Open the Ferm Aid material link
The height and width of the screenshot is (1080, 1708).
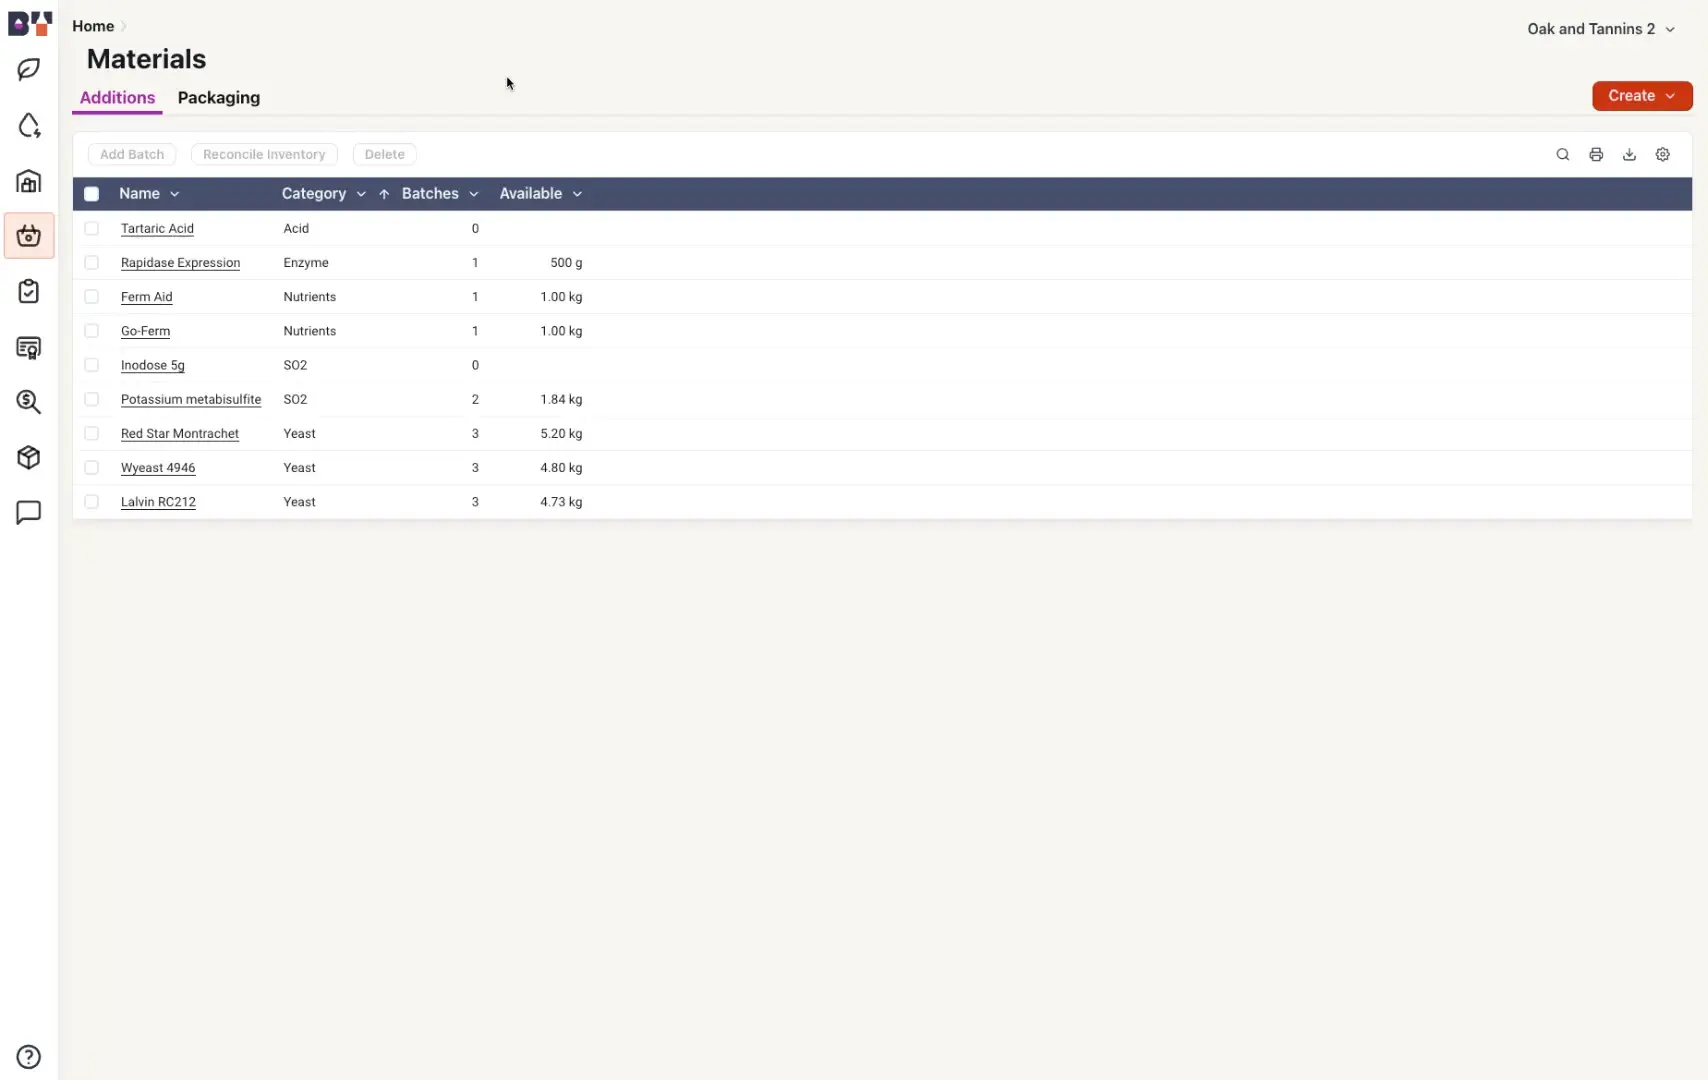[146, 296]
